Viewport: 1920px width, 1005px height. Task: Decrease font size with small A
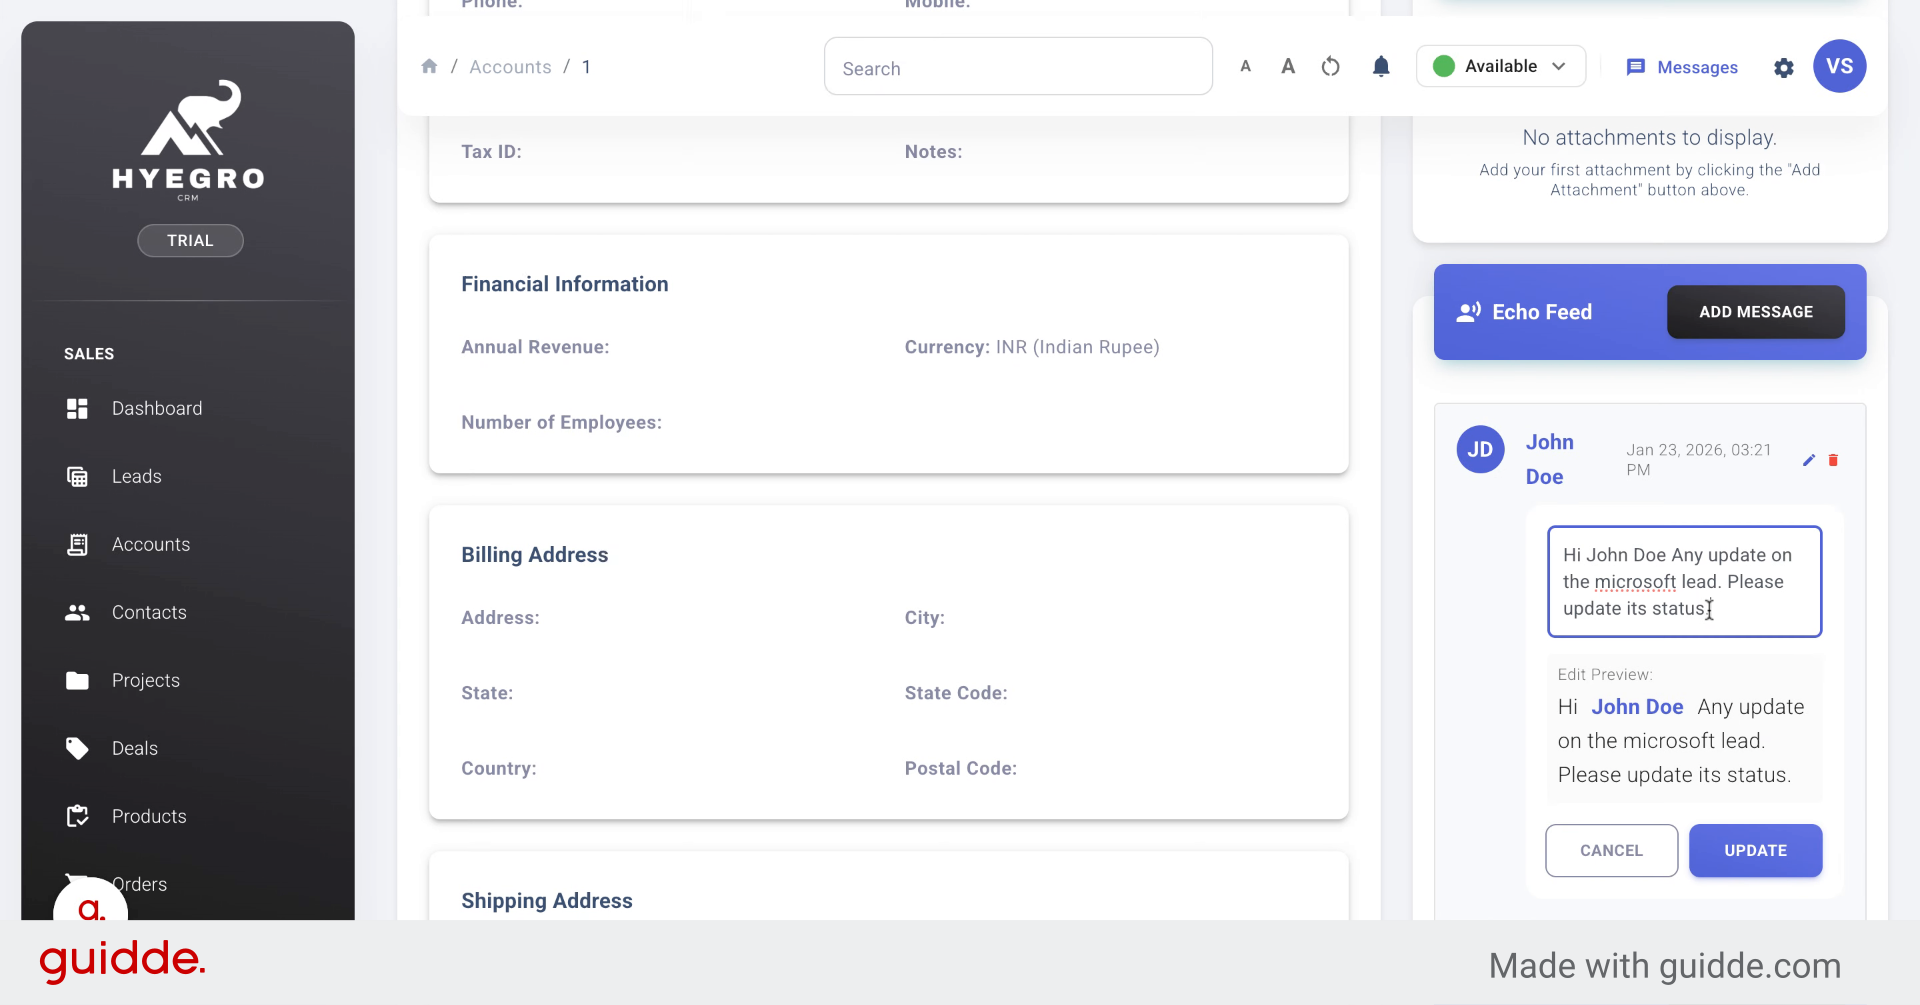(x=1245, y=67)
